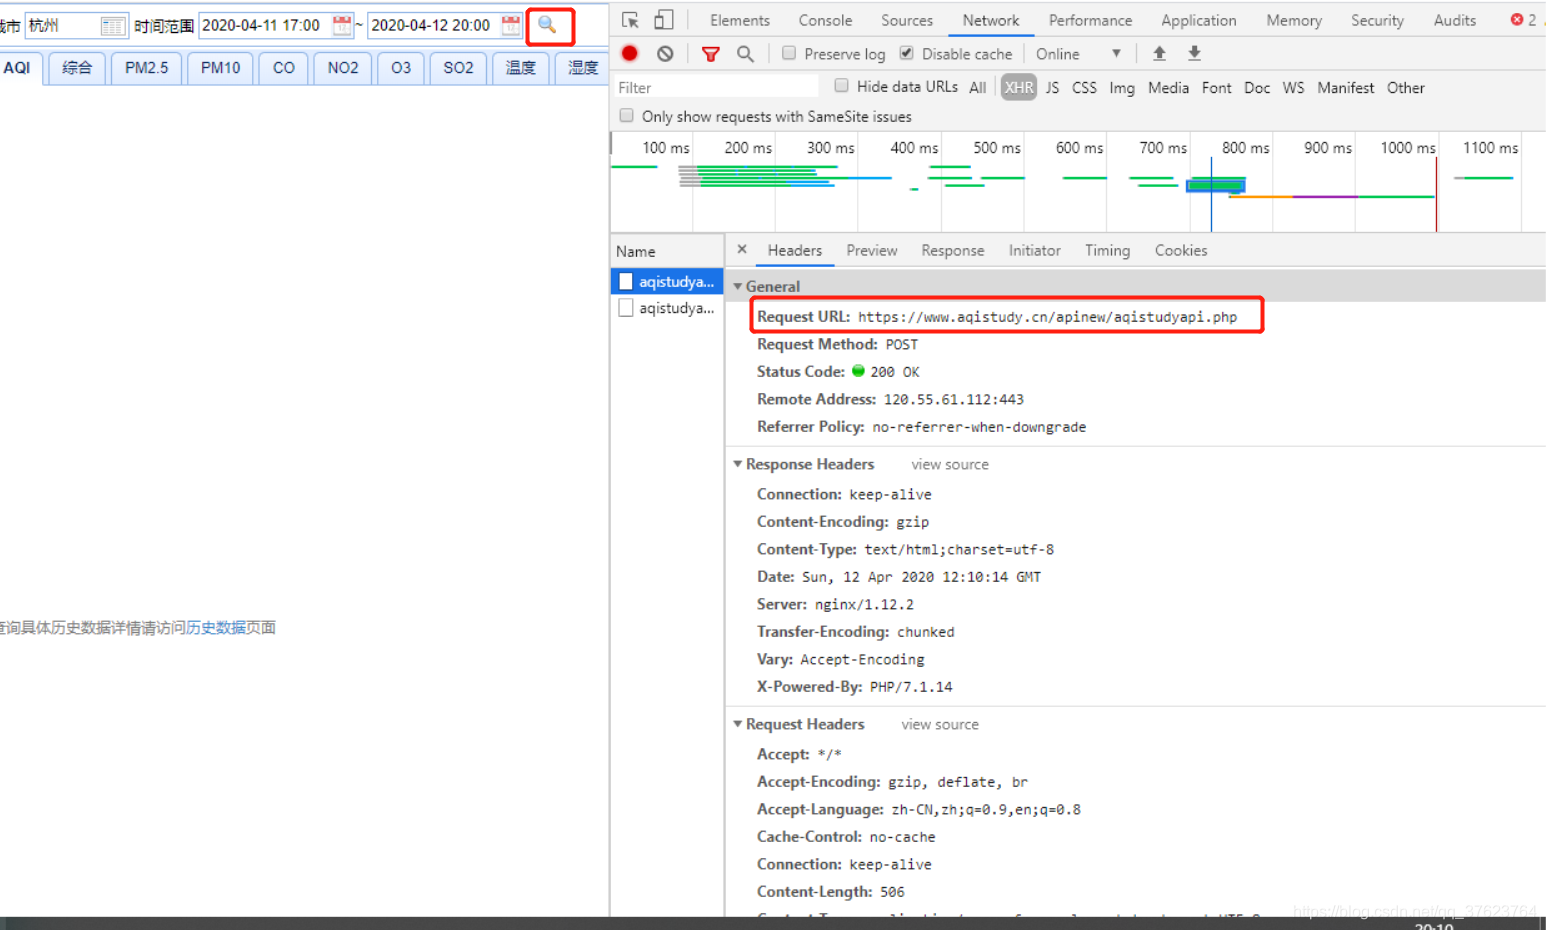Click the end time input 2020-04-12 20:00
This screenshot has height=930, width=1546.
[x=434, y=25]
